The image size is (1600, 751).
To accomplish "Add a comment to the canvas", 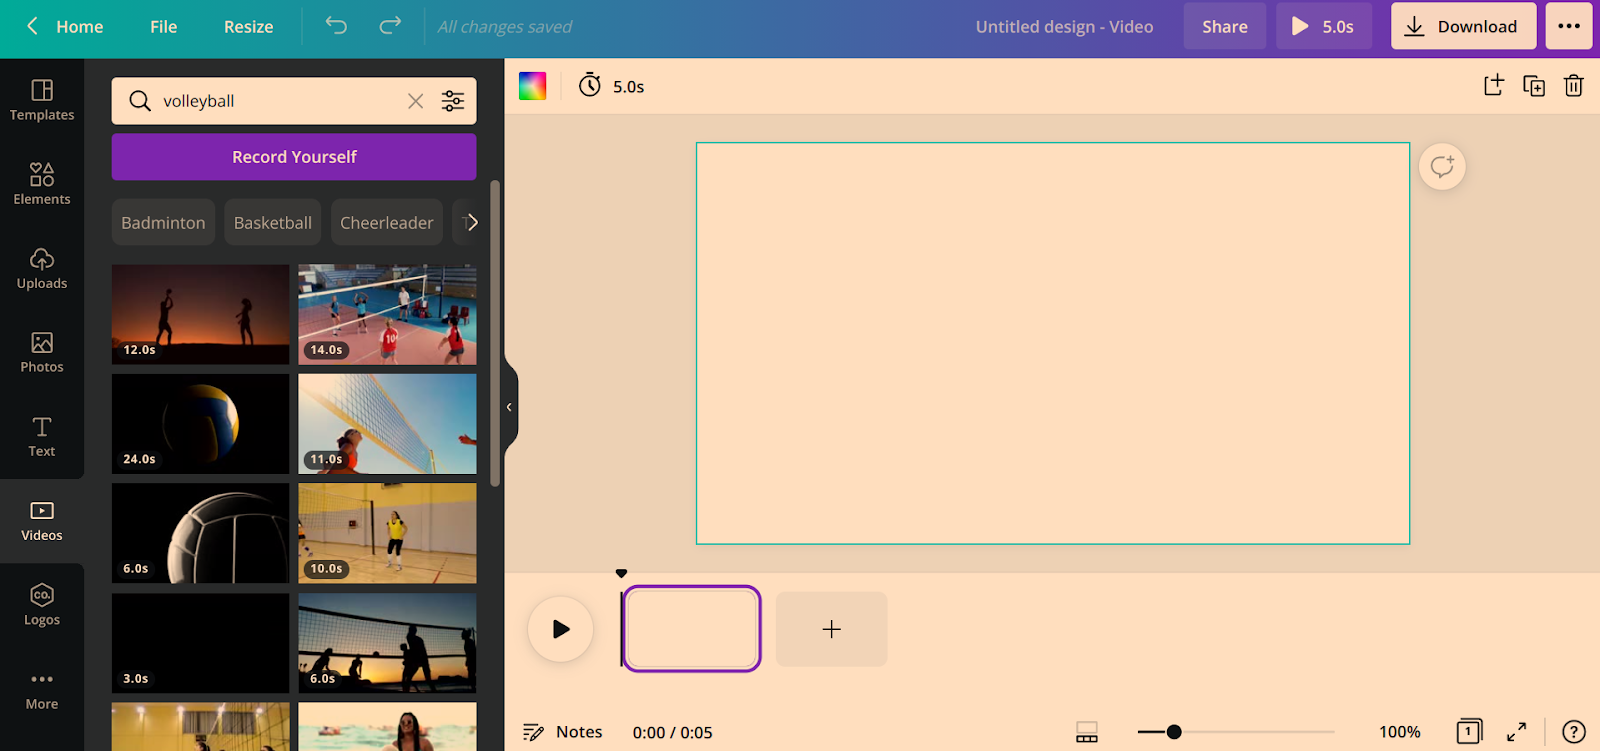I will coord(1442,166).
